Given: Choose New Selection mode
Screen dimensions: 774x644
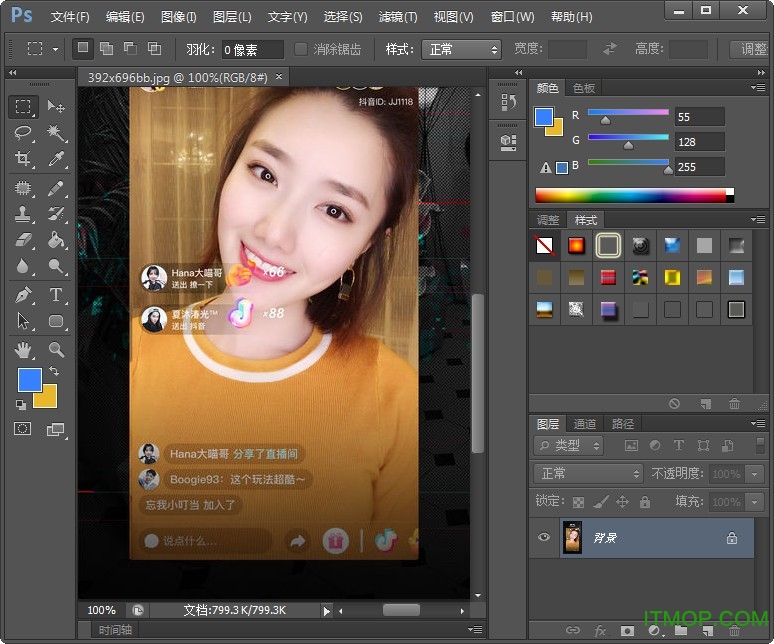Looking at the screenshot, I should point(82,48).
